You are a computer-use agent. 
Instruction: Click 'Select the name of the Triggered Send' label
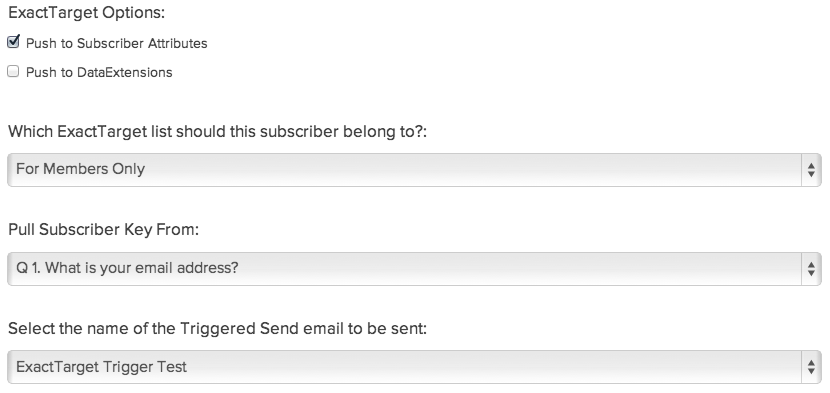217,329
